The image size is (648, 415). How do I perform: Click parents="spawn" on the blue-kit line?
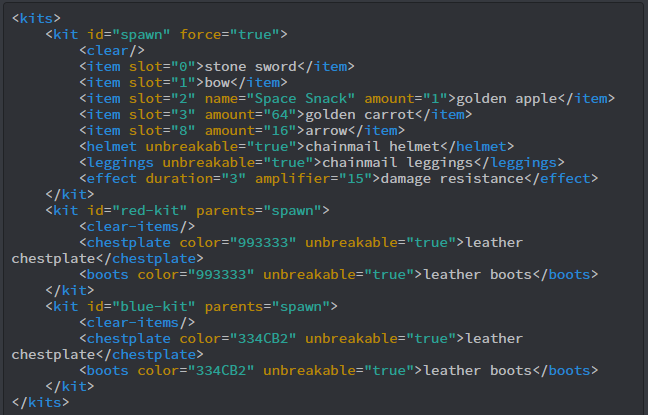click(x=267, y=307)
